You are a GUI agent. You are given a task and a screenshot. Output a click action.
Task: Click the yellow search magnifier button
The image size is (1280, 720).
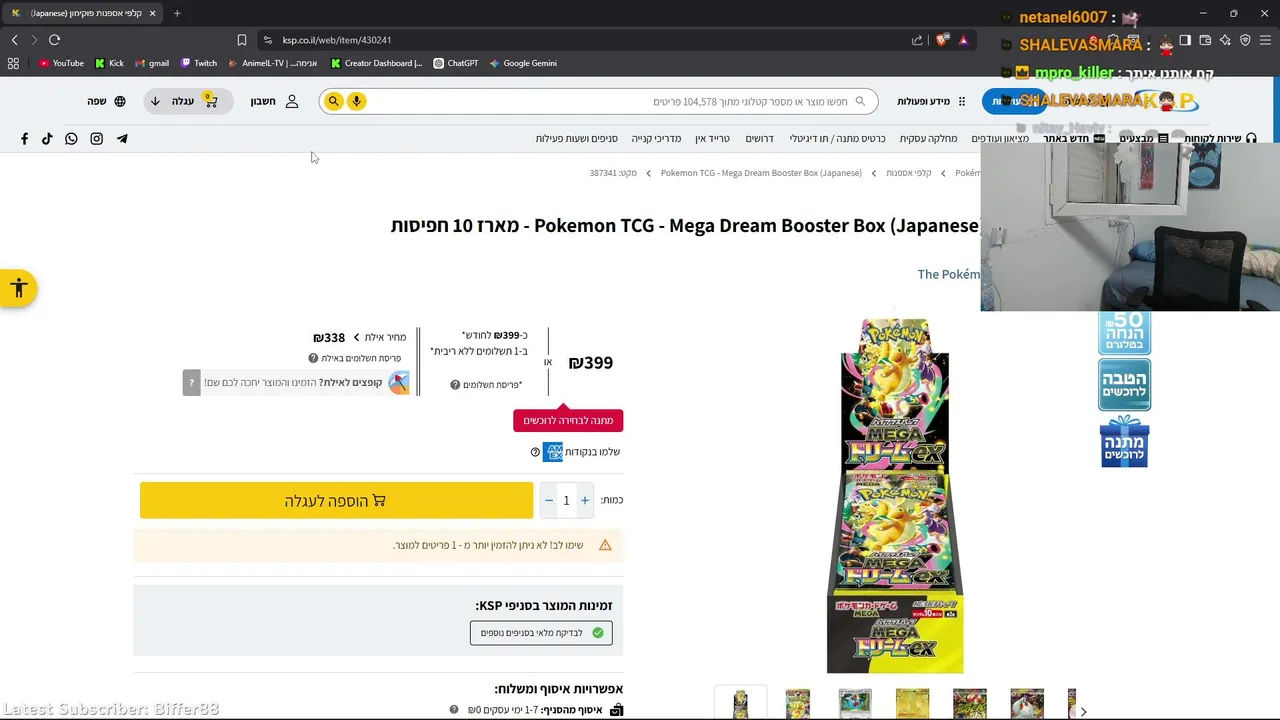point(333,101)
